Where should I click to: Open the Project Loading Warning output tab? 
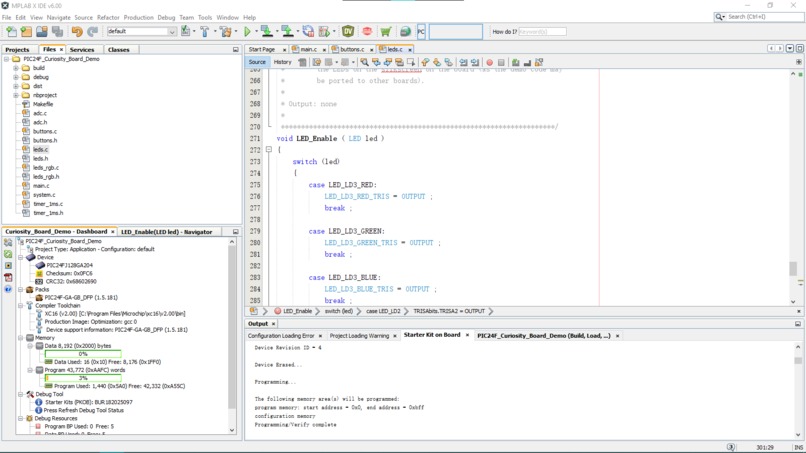point(359,336)
